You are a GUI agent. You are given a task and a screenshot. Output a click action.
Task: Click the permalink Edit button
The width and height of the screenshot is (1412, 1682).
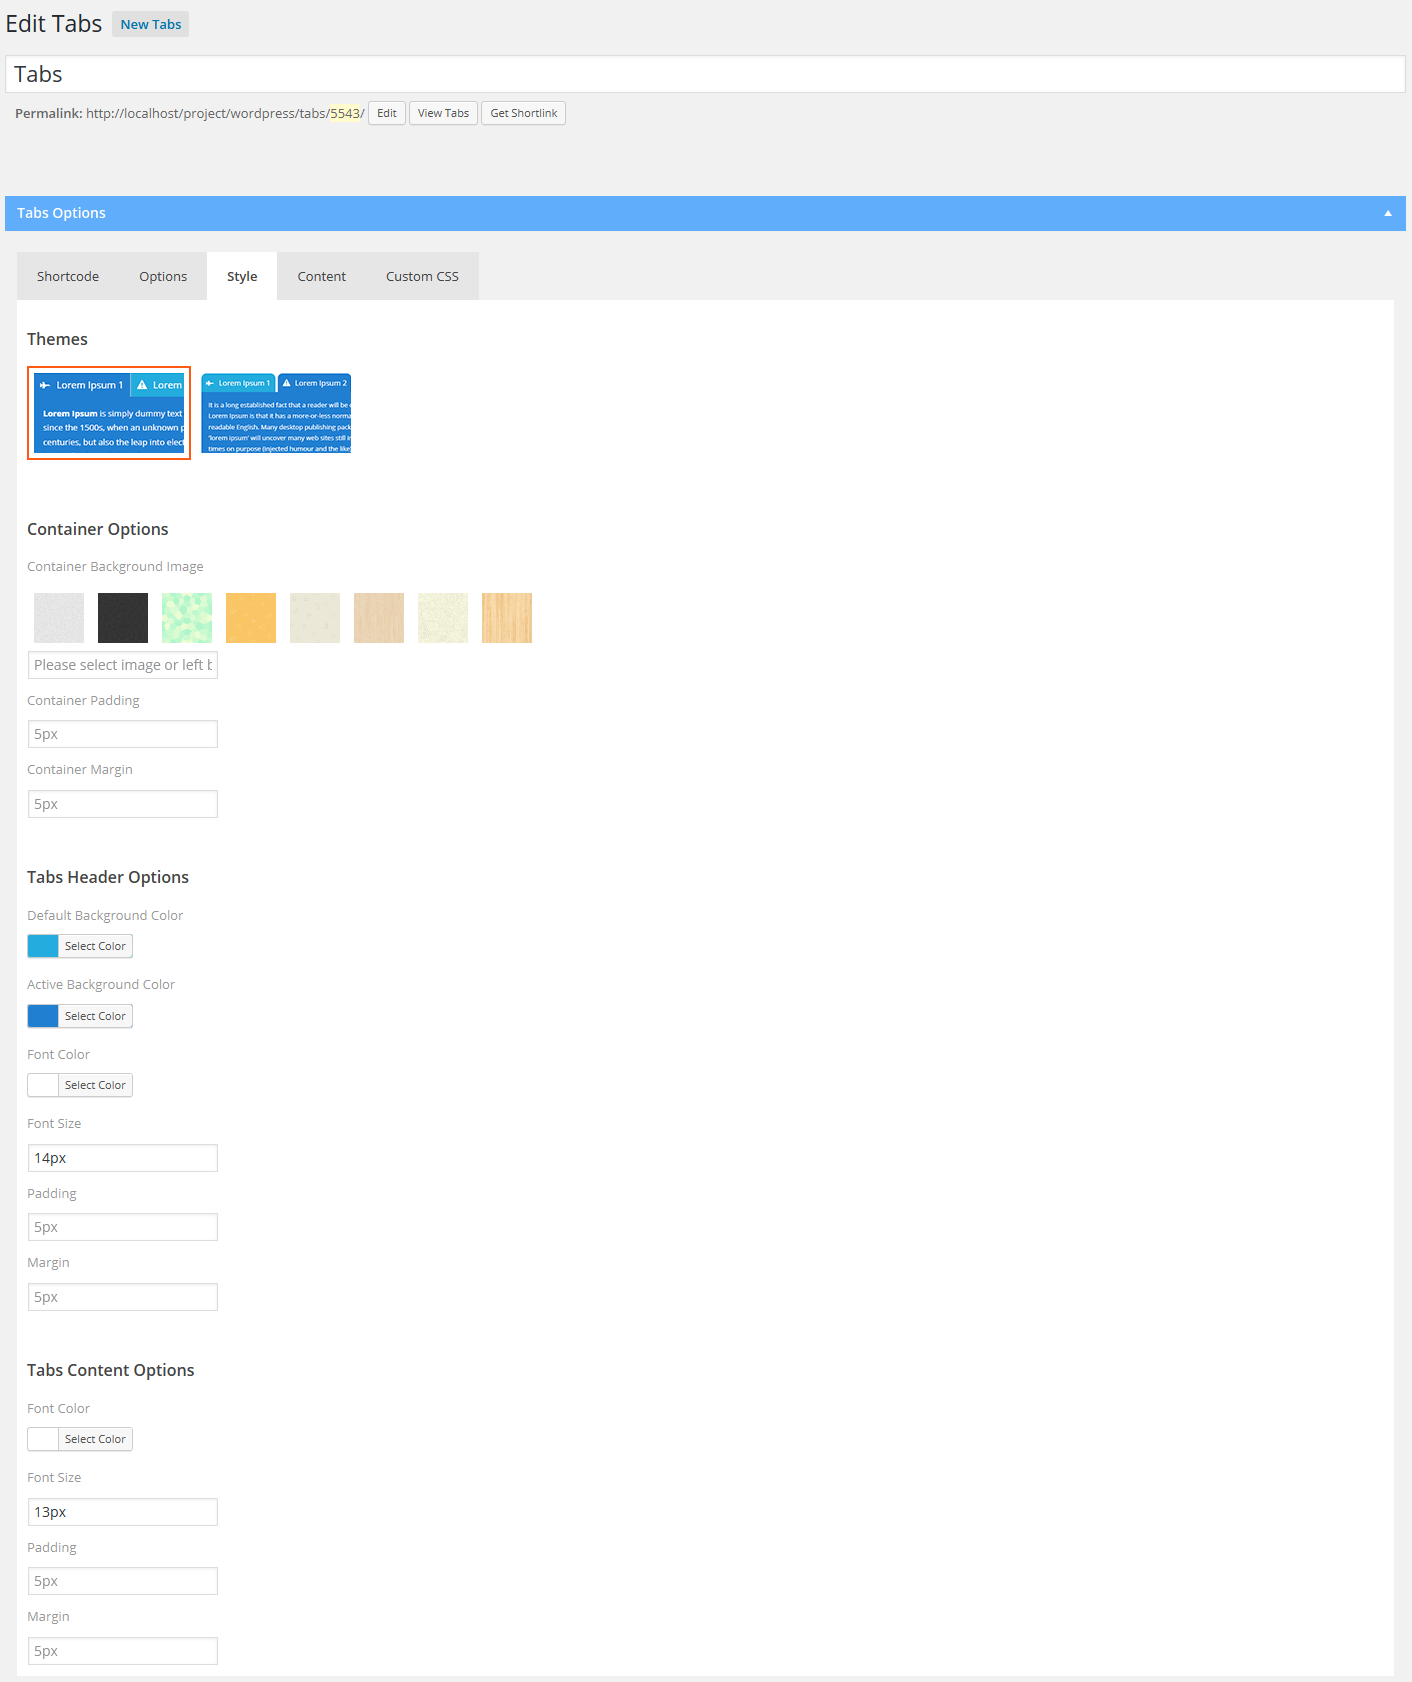[387, 113]
